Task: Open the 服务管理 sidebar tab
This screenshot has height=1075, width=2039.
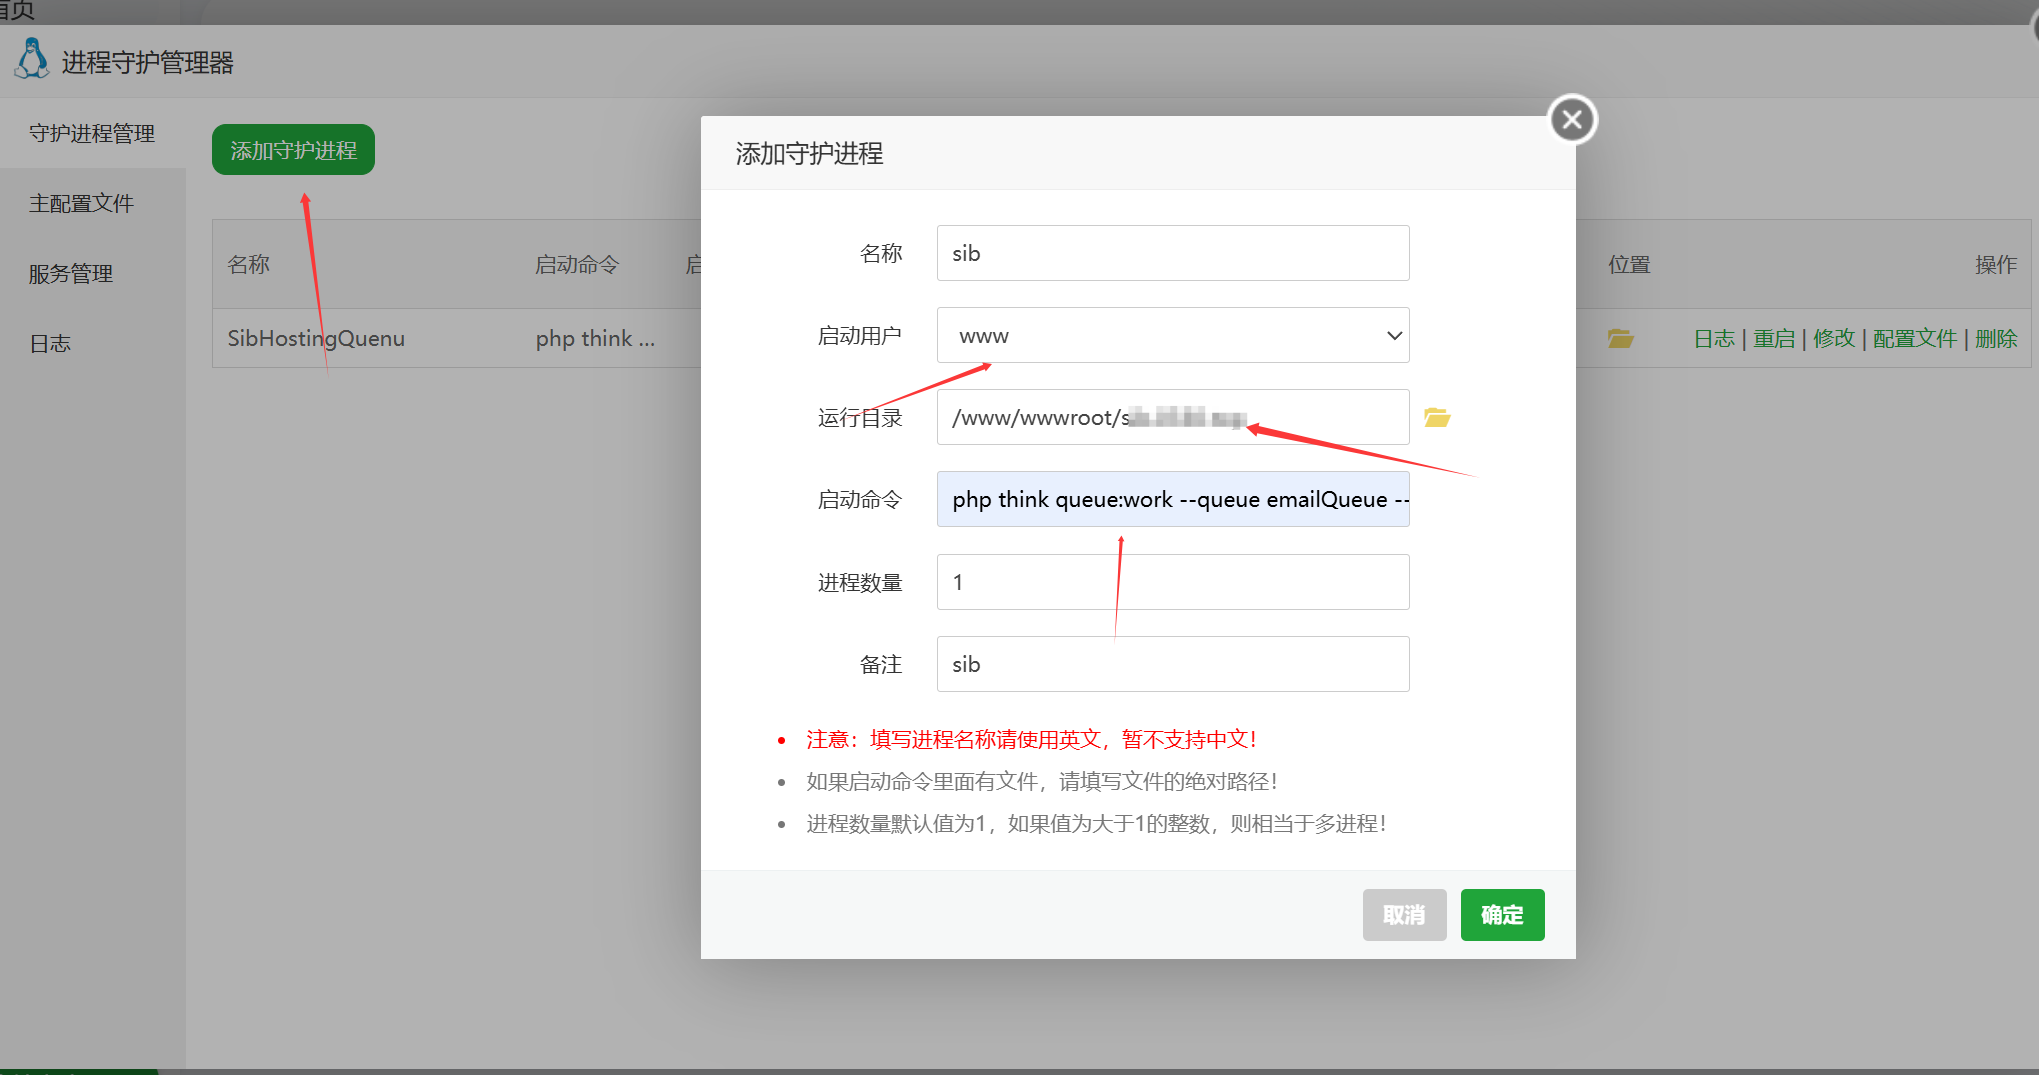Action: (x=71, y=274)
